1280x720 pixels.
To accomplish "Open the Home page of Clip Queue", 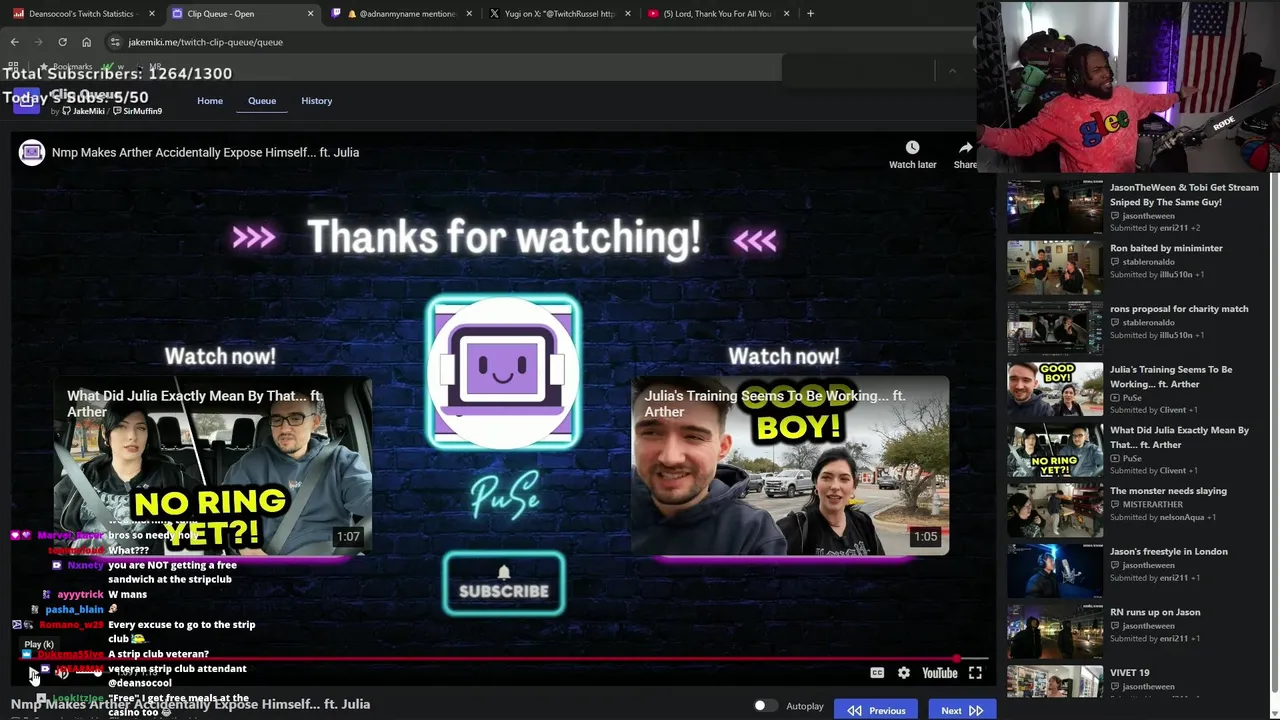I will point(210,101).
